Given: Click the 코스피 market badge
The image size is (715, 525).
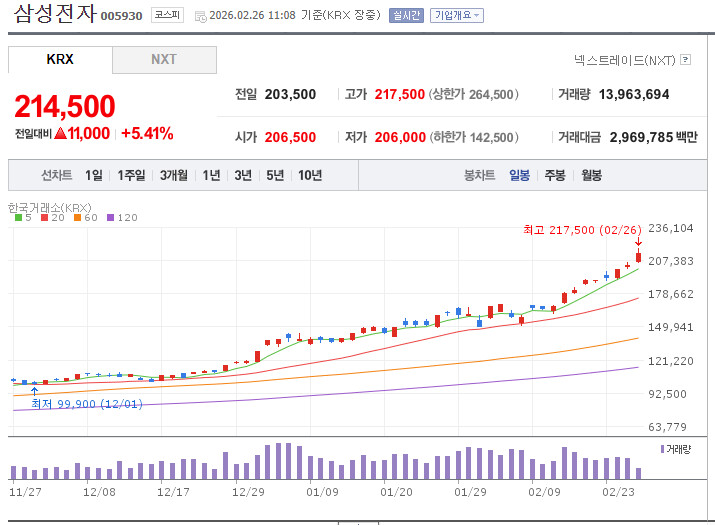Looking at the screenshot, I should (x=166, y=16).
